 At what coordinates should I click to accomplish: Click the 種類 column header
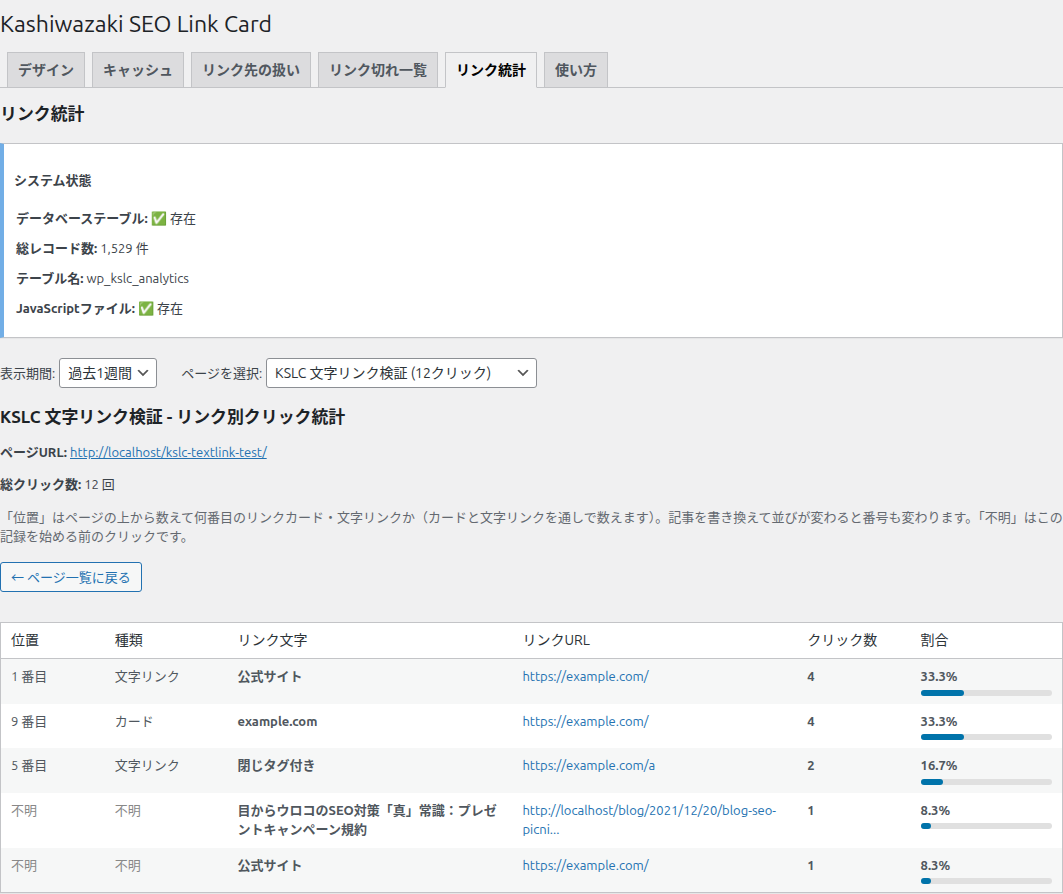tap(129, 641)
